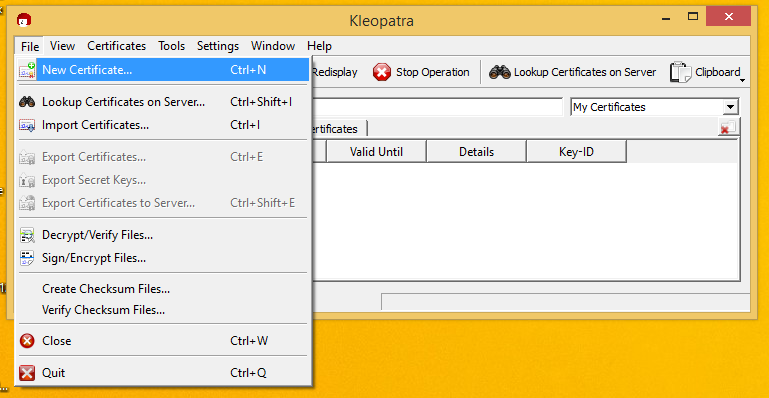Click the toolbar binoculars Lookup icon
Screen dimensions: 769x398
pyautogui.click(x=500, y=73)
